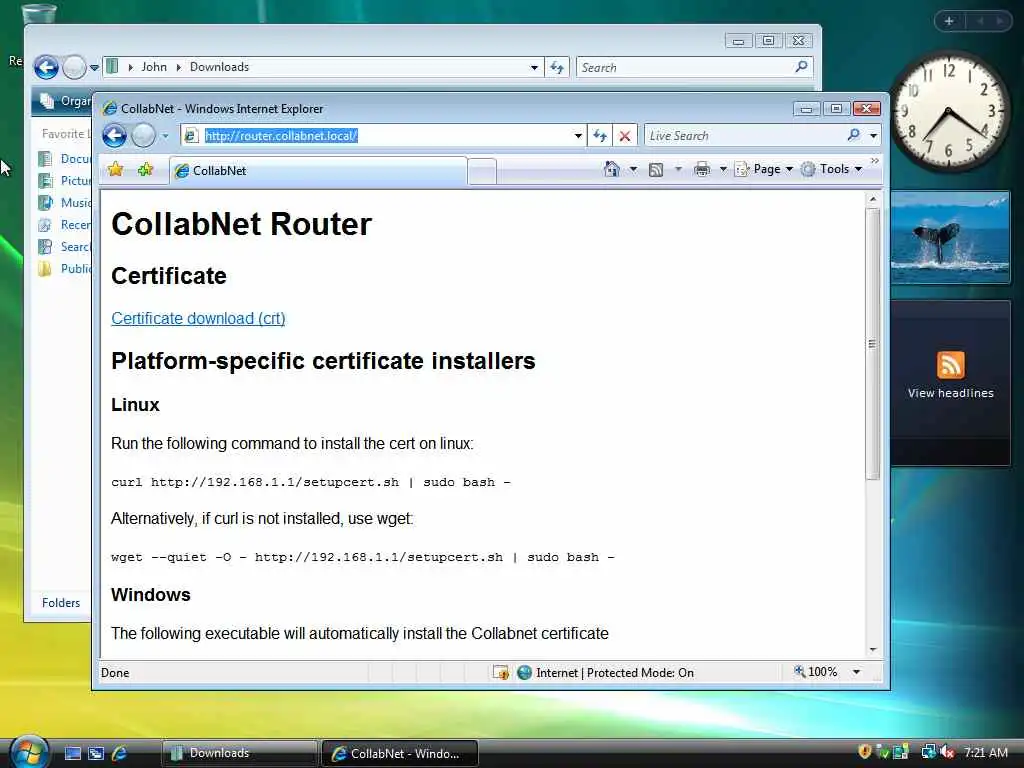Click the scroll down arrow in IE page
Image resolution: width=1024 pixels, height=768 pixels.
tap(872, 650)
